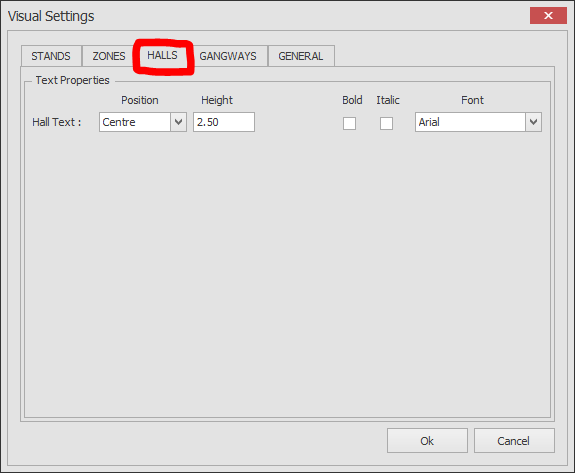Click the Height input field showing 2.50
The image size is (575, 473).
pyautogui.click(x=224, y=122)
